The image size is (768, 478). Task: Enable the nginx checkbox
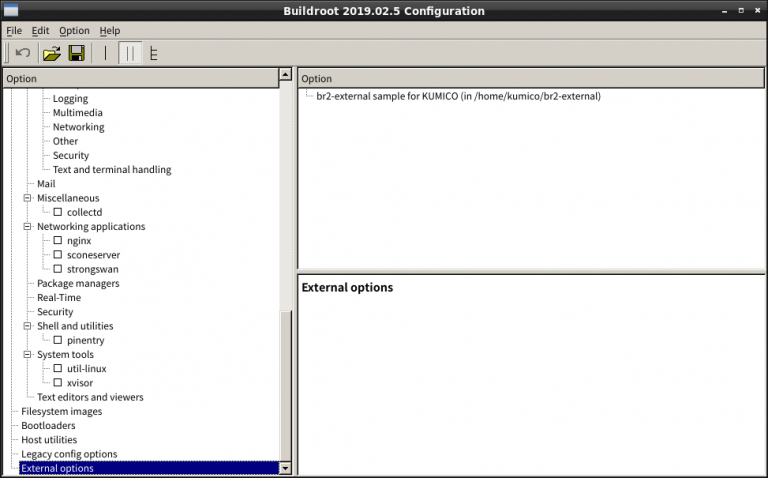coord(58,241)
